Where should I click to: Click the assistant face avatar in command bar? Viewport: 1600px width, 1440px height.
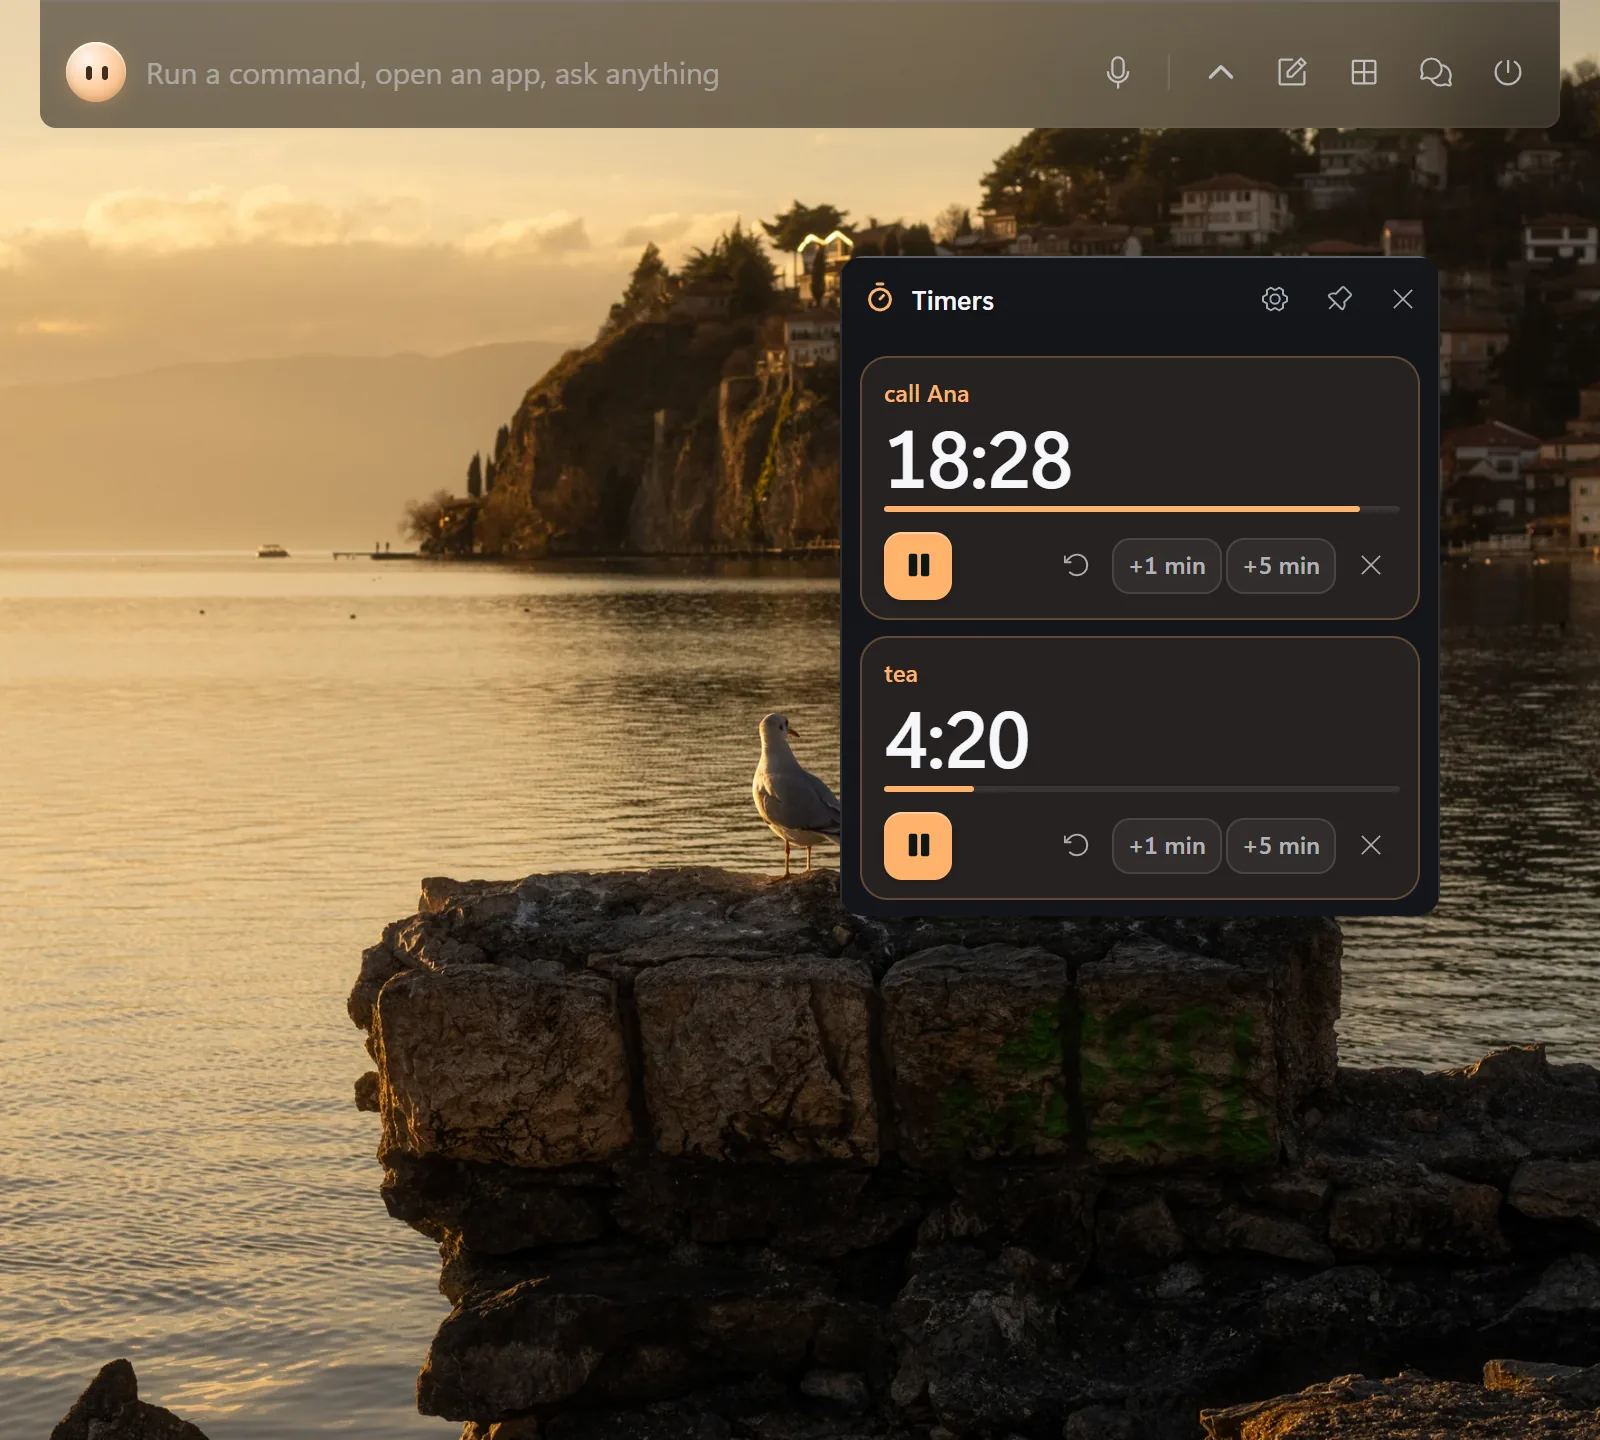[x=96, y=73]
